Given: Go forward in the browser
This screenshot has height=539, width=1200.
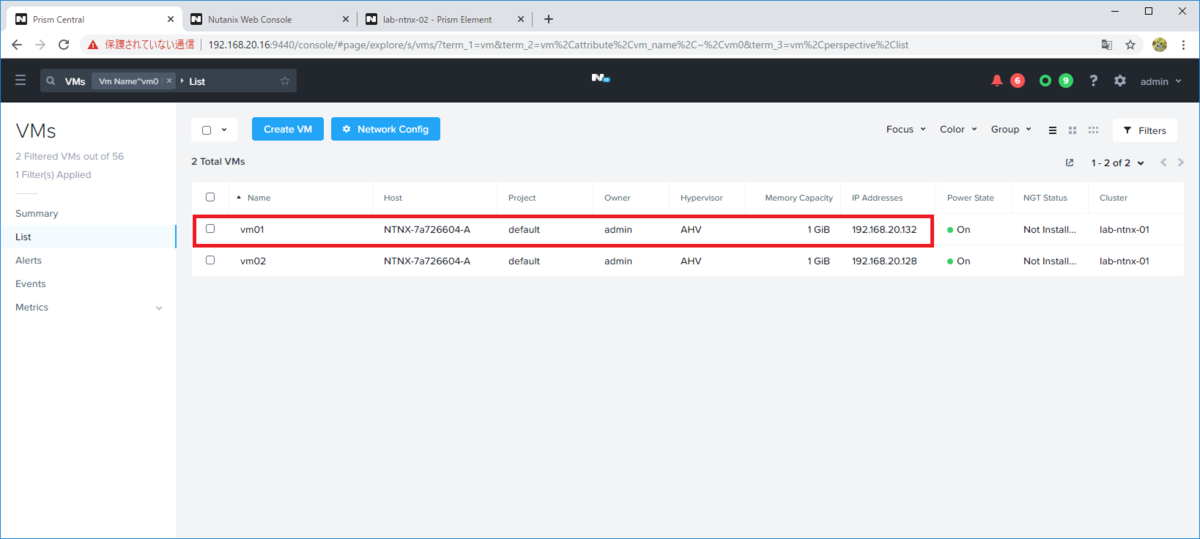Looking at the screenshot, I should coord(41,45).
